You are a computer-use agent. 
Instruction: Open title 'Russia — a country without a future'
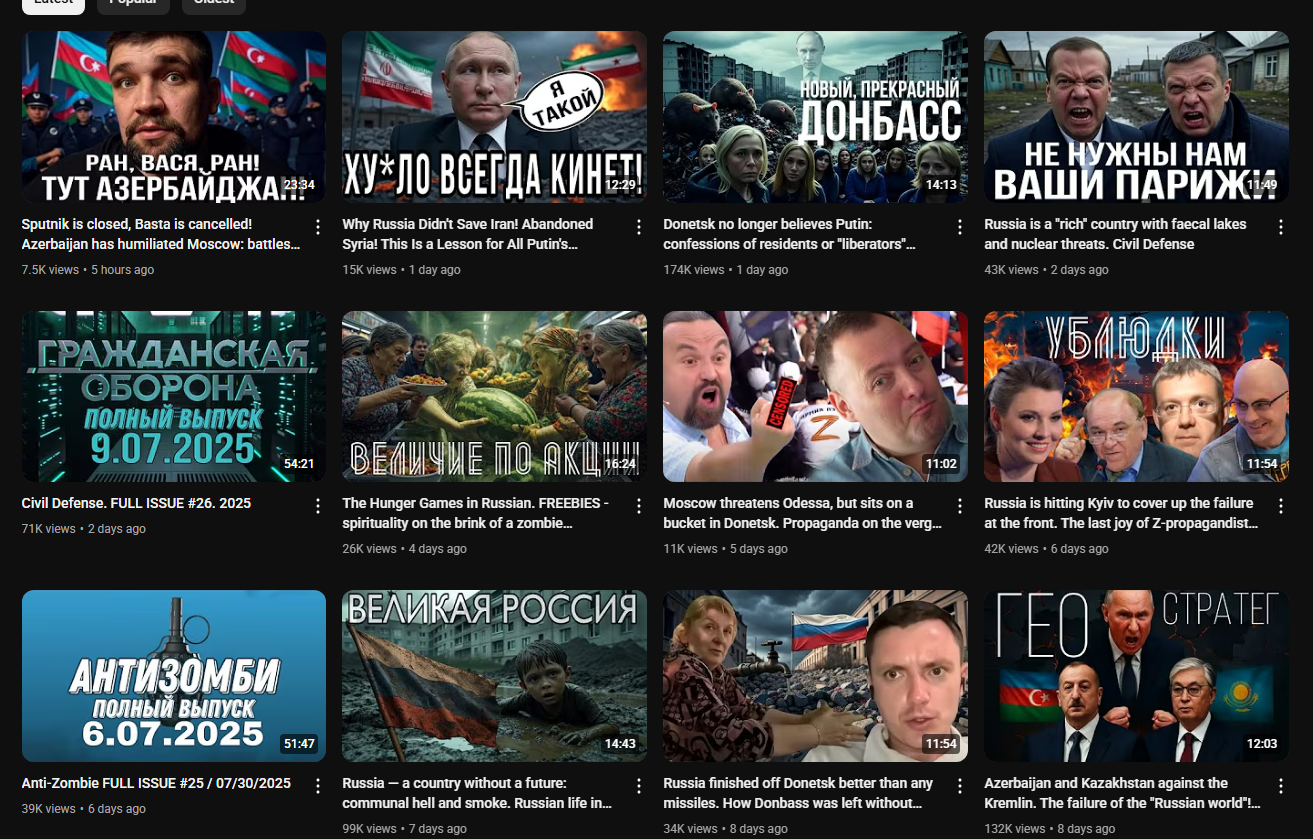click(477, 793)
